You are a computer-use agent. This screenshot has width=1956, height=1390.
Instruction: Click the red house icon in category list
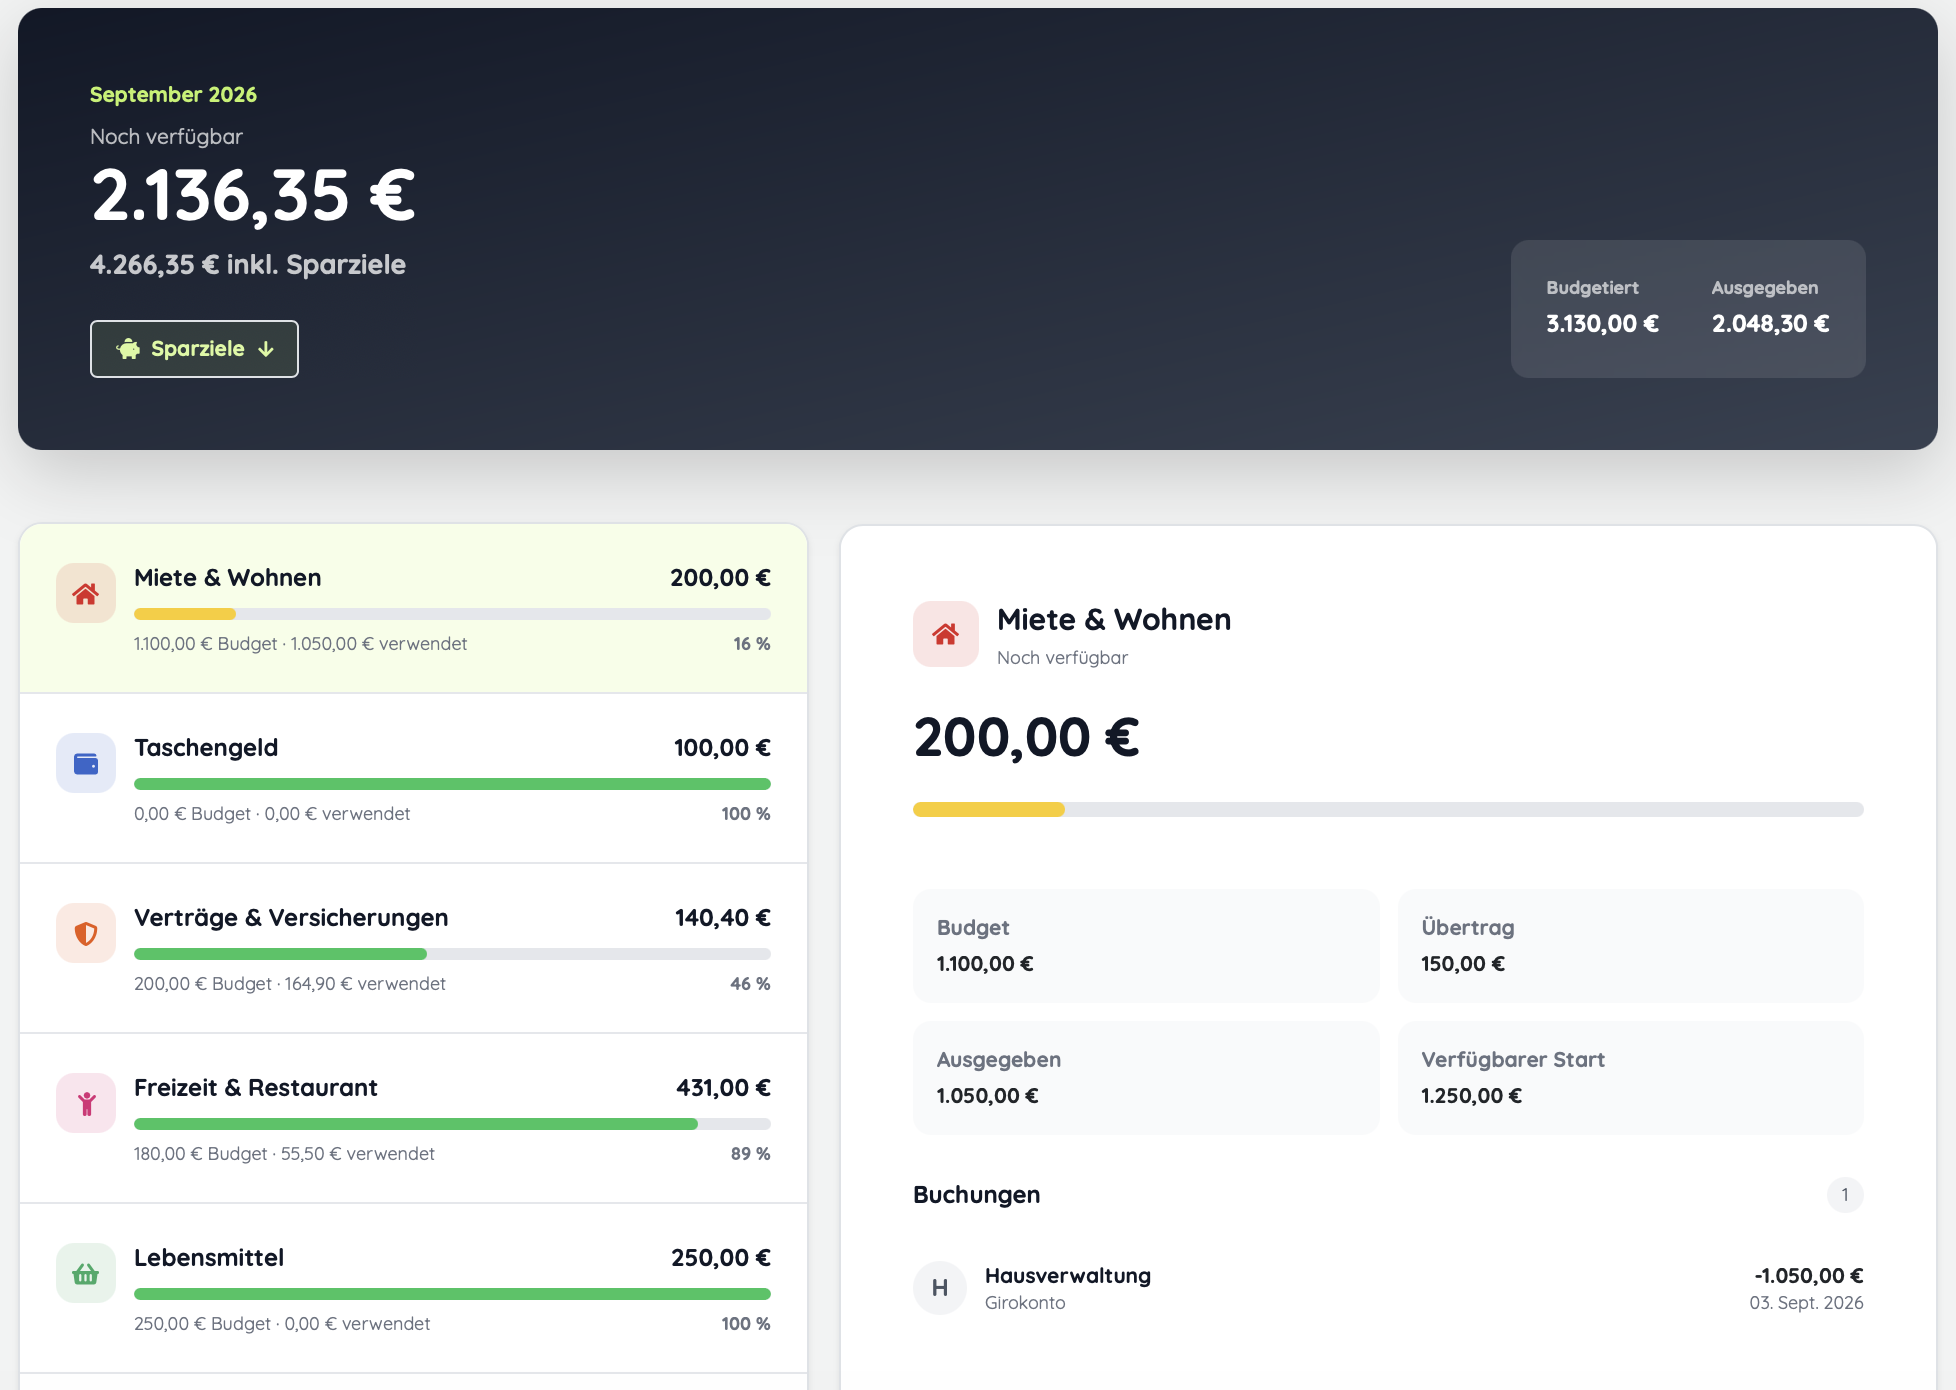click(x=86, y=593)
